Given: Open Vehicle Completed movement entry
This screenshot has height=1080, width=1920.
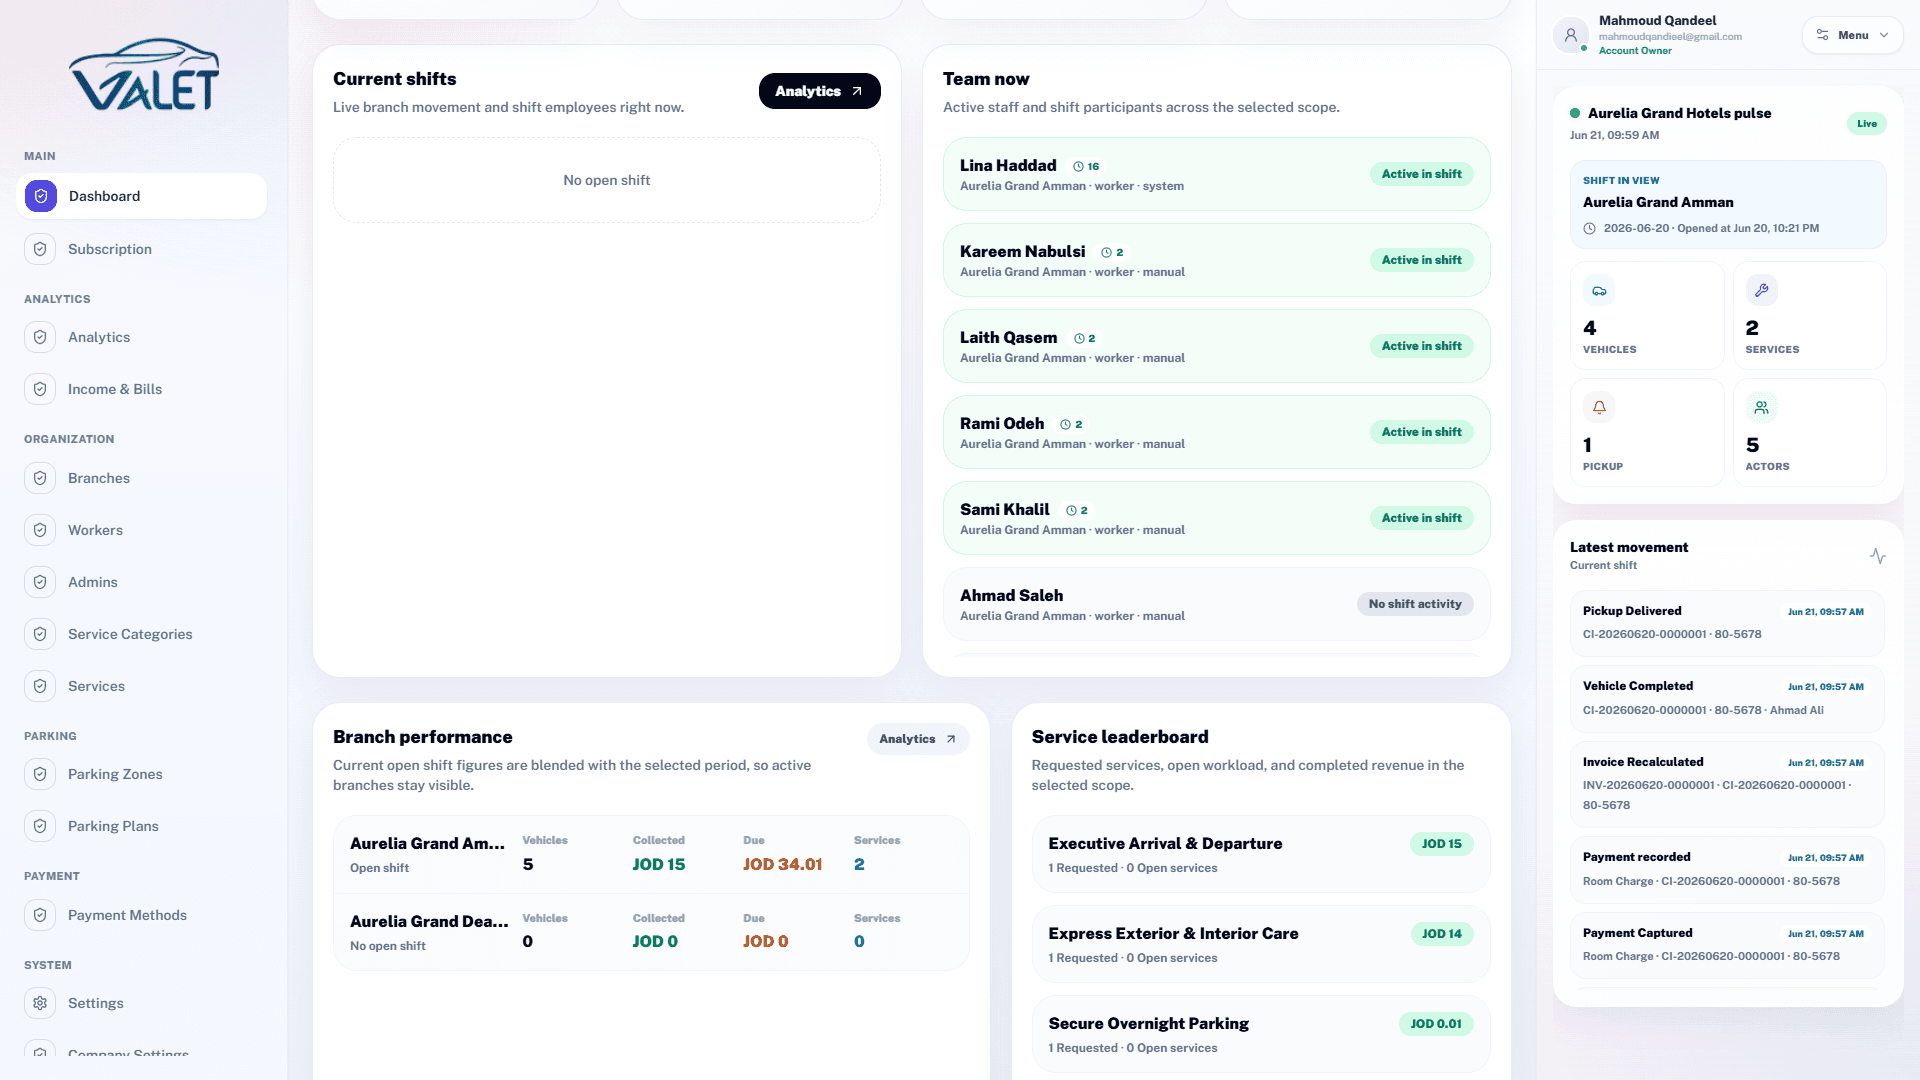Looking at the screenshot, I should (1727, 698).
